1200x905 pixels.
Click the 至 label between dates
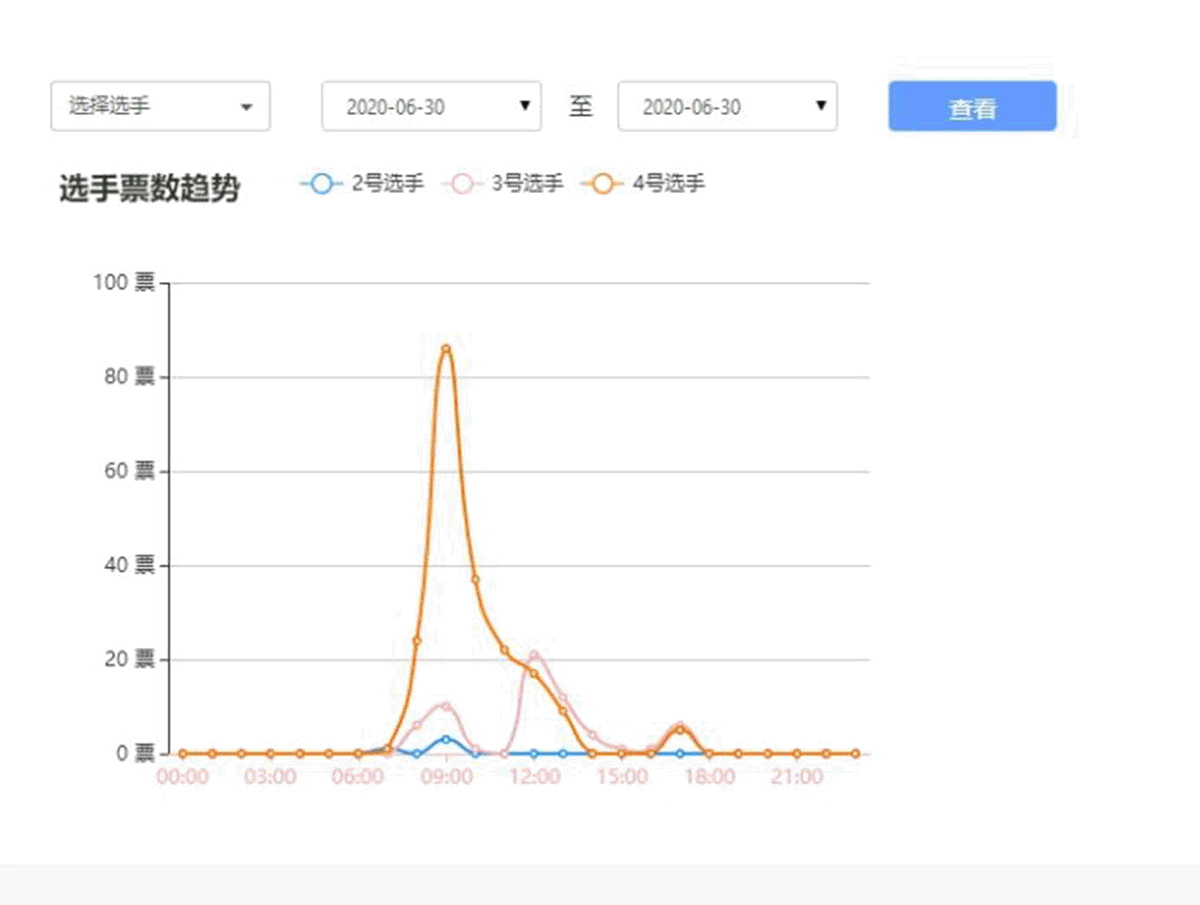coord(581,106)
